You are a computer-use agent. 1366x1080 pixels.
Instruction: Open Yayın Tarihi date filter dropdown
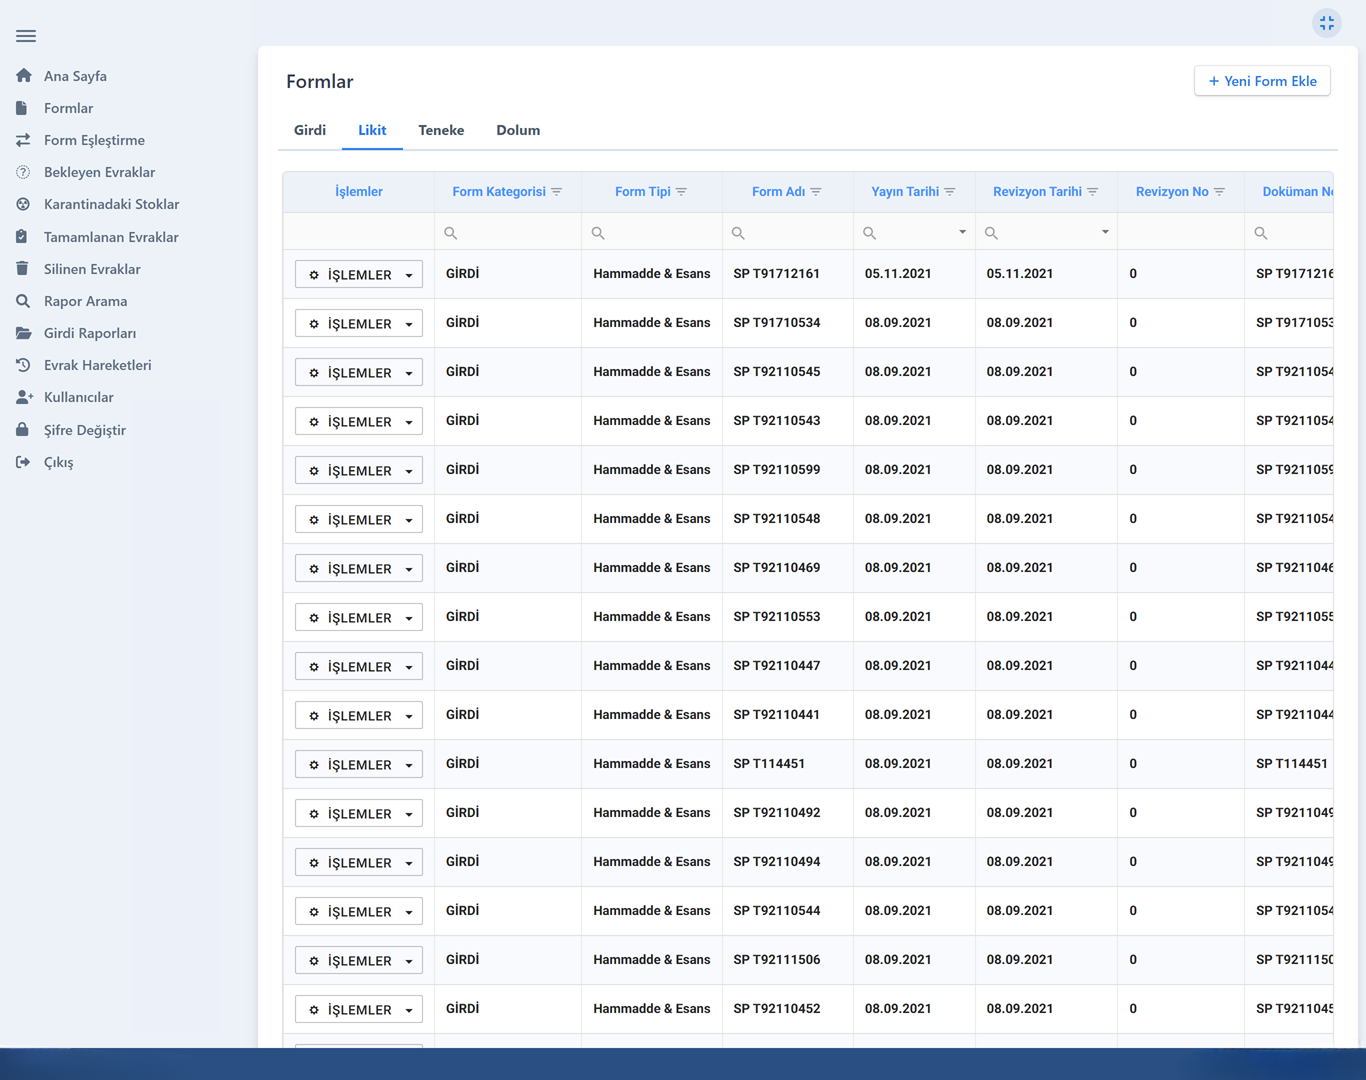point(962,232)
